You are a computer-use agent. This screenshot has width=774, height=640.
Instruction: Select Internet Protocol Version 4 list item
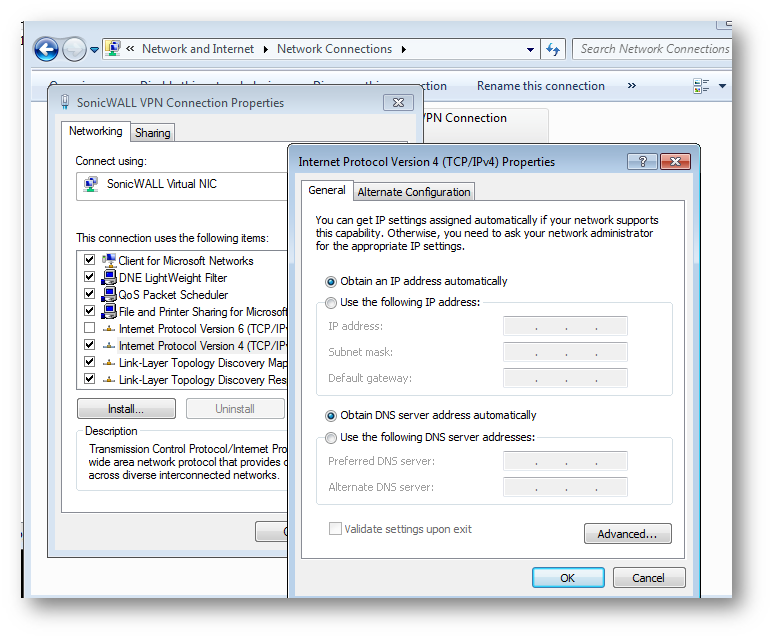click(202, 346)
